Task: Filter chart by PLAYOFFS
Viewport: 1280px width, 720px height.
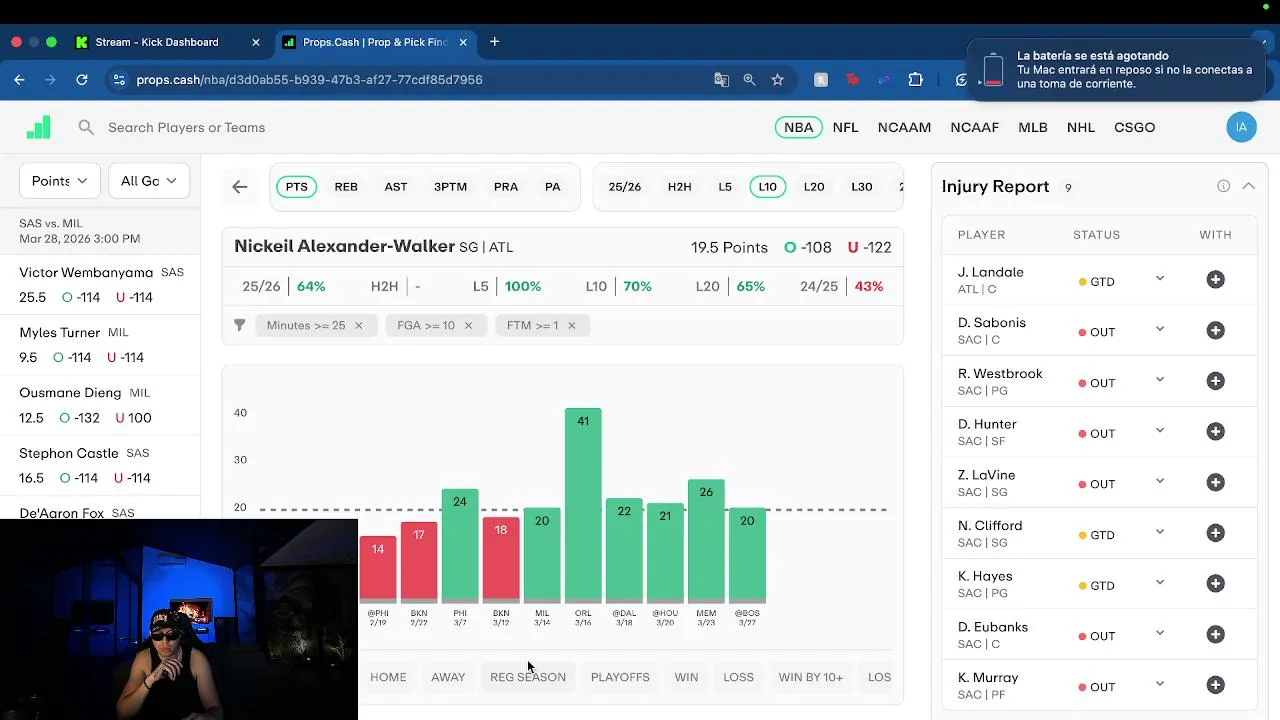Action: [x=620, y=677]
